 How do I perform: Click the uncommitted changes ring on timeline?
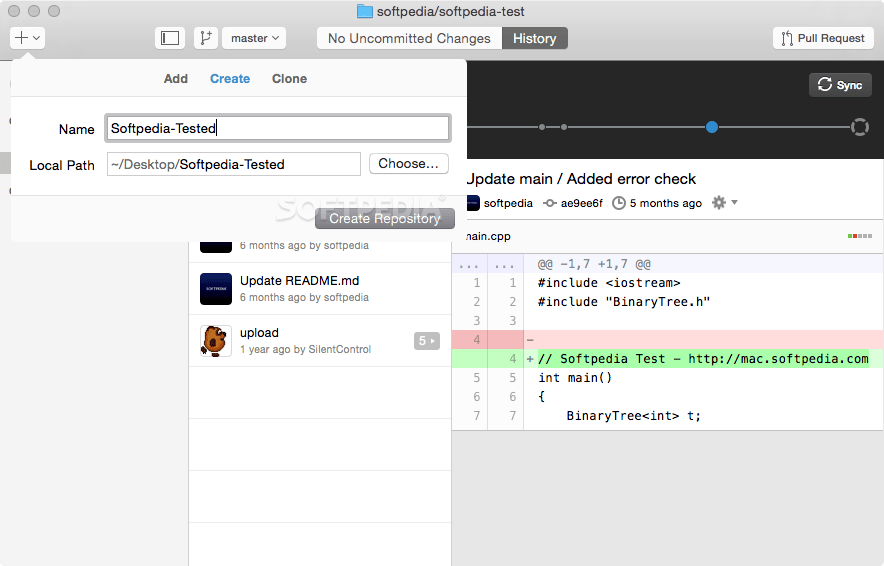click(x=860, y=127)
